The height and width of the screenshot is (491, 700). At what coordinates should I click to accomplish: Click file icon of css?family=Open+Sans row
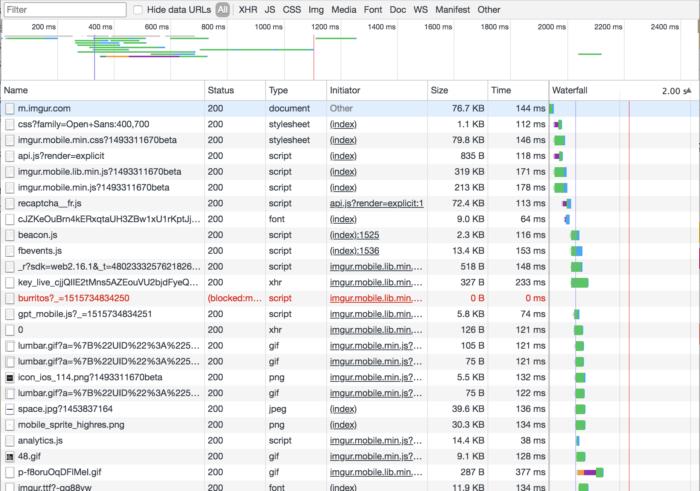pyautogui.click(x=10, y=125)
